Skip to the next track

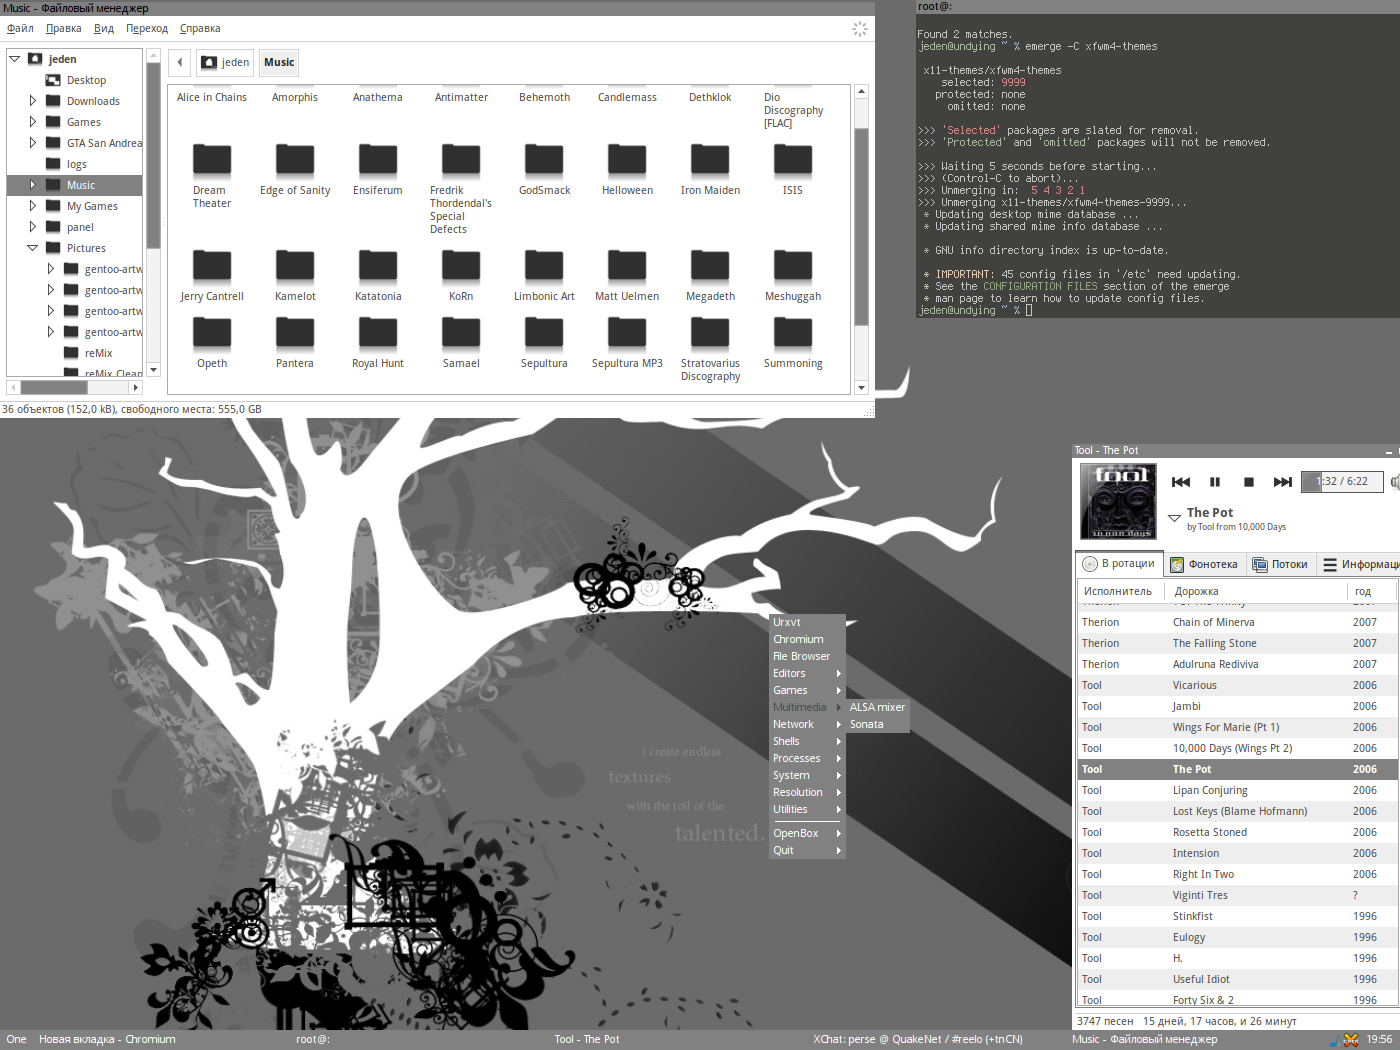1282,482
